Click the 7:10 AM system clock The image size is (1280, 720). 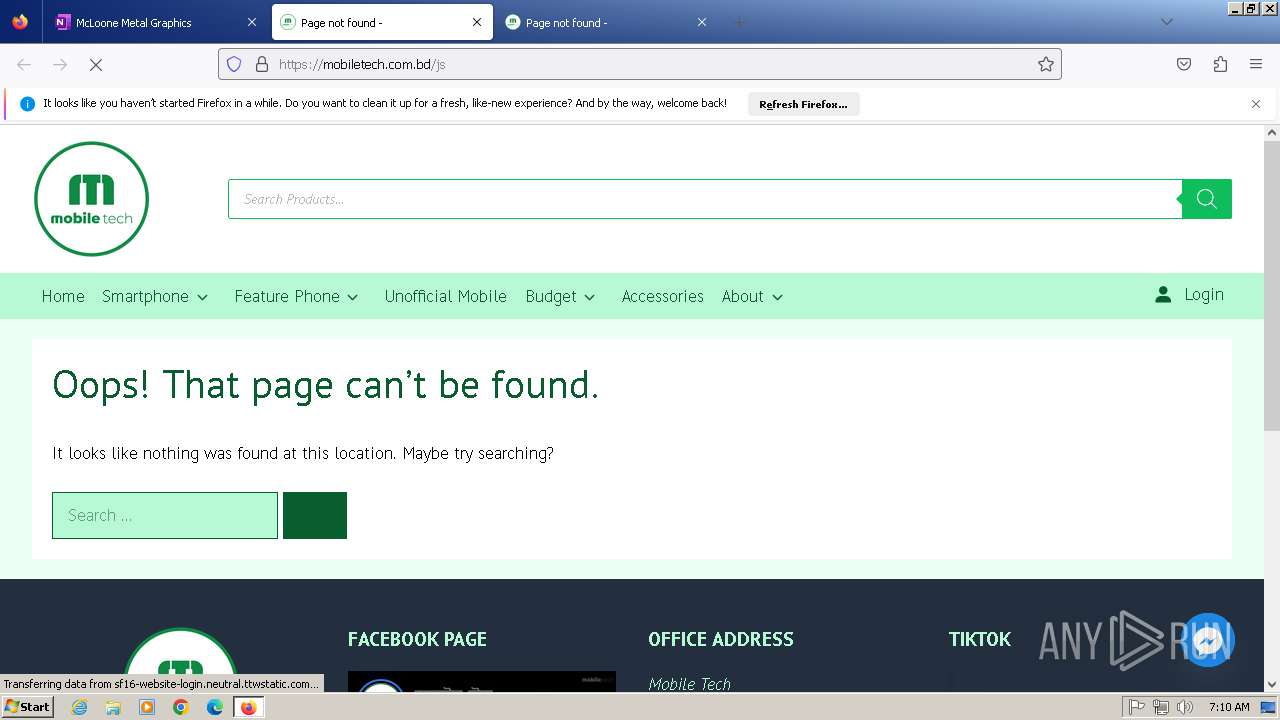pyautogui.click(x=1229, y=707)
